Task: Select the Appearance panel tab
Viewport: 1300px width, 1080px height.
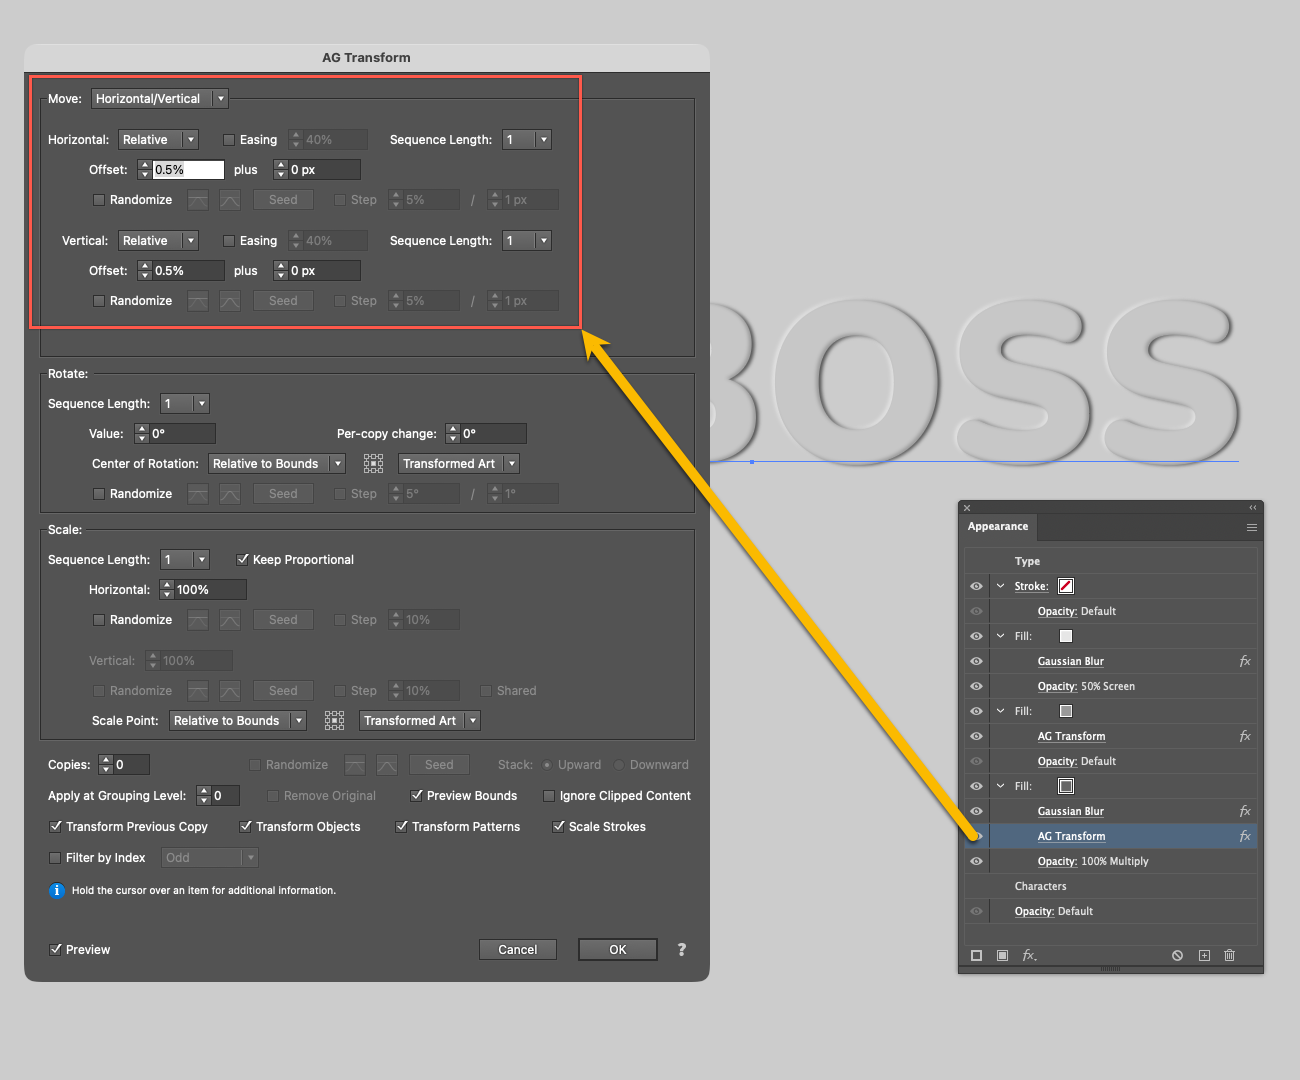Action: pyautogui.click(x=997, y=527)
